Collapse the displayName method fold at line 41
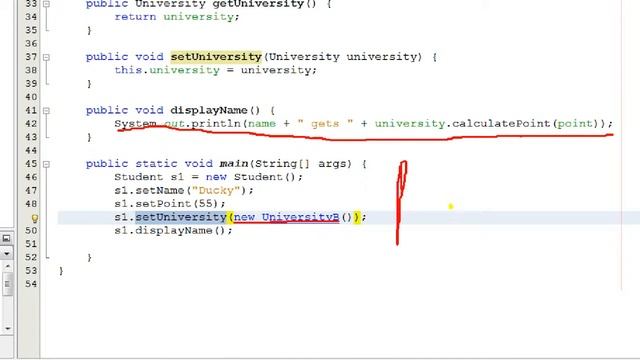Screen dimensions: 640x360 point(47,111)
